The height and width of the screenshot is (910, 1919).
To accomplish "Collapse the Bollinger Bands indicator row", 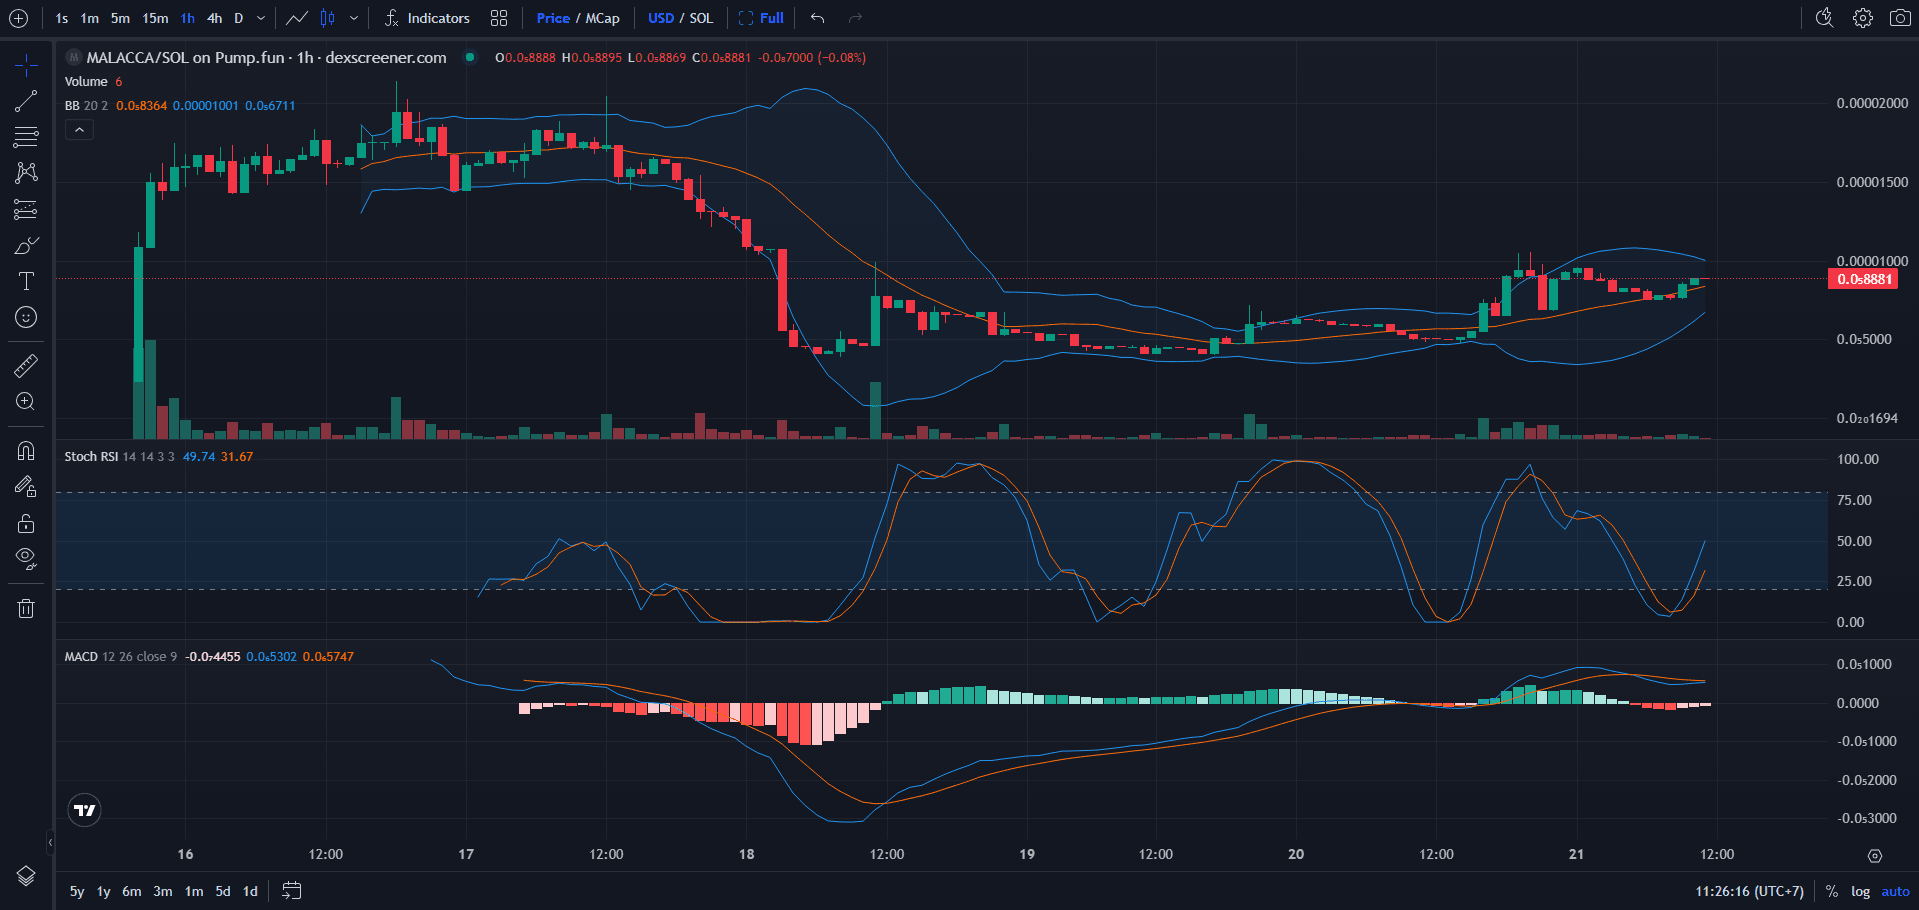I will (79, 129).
